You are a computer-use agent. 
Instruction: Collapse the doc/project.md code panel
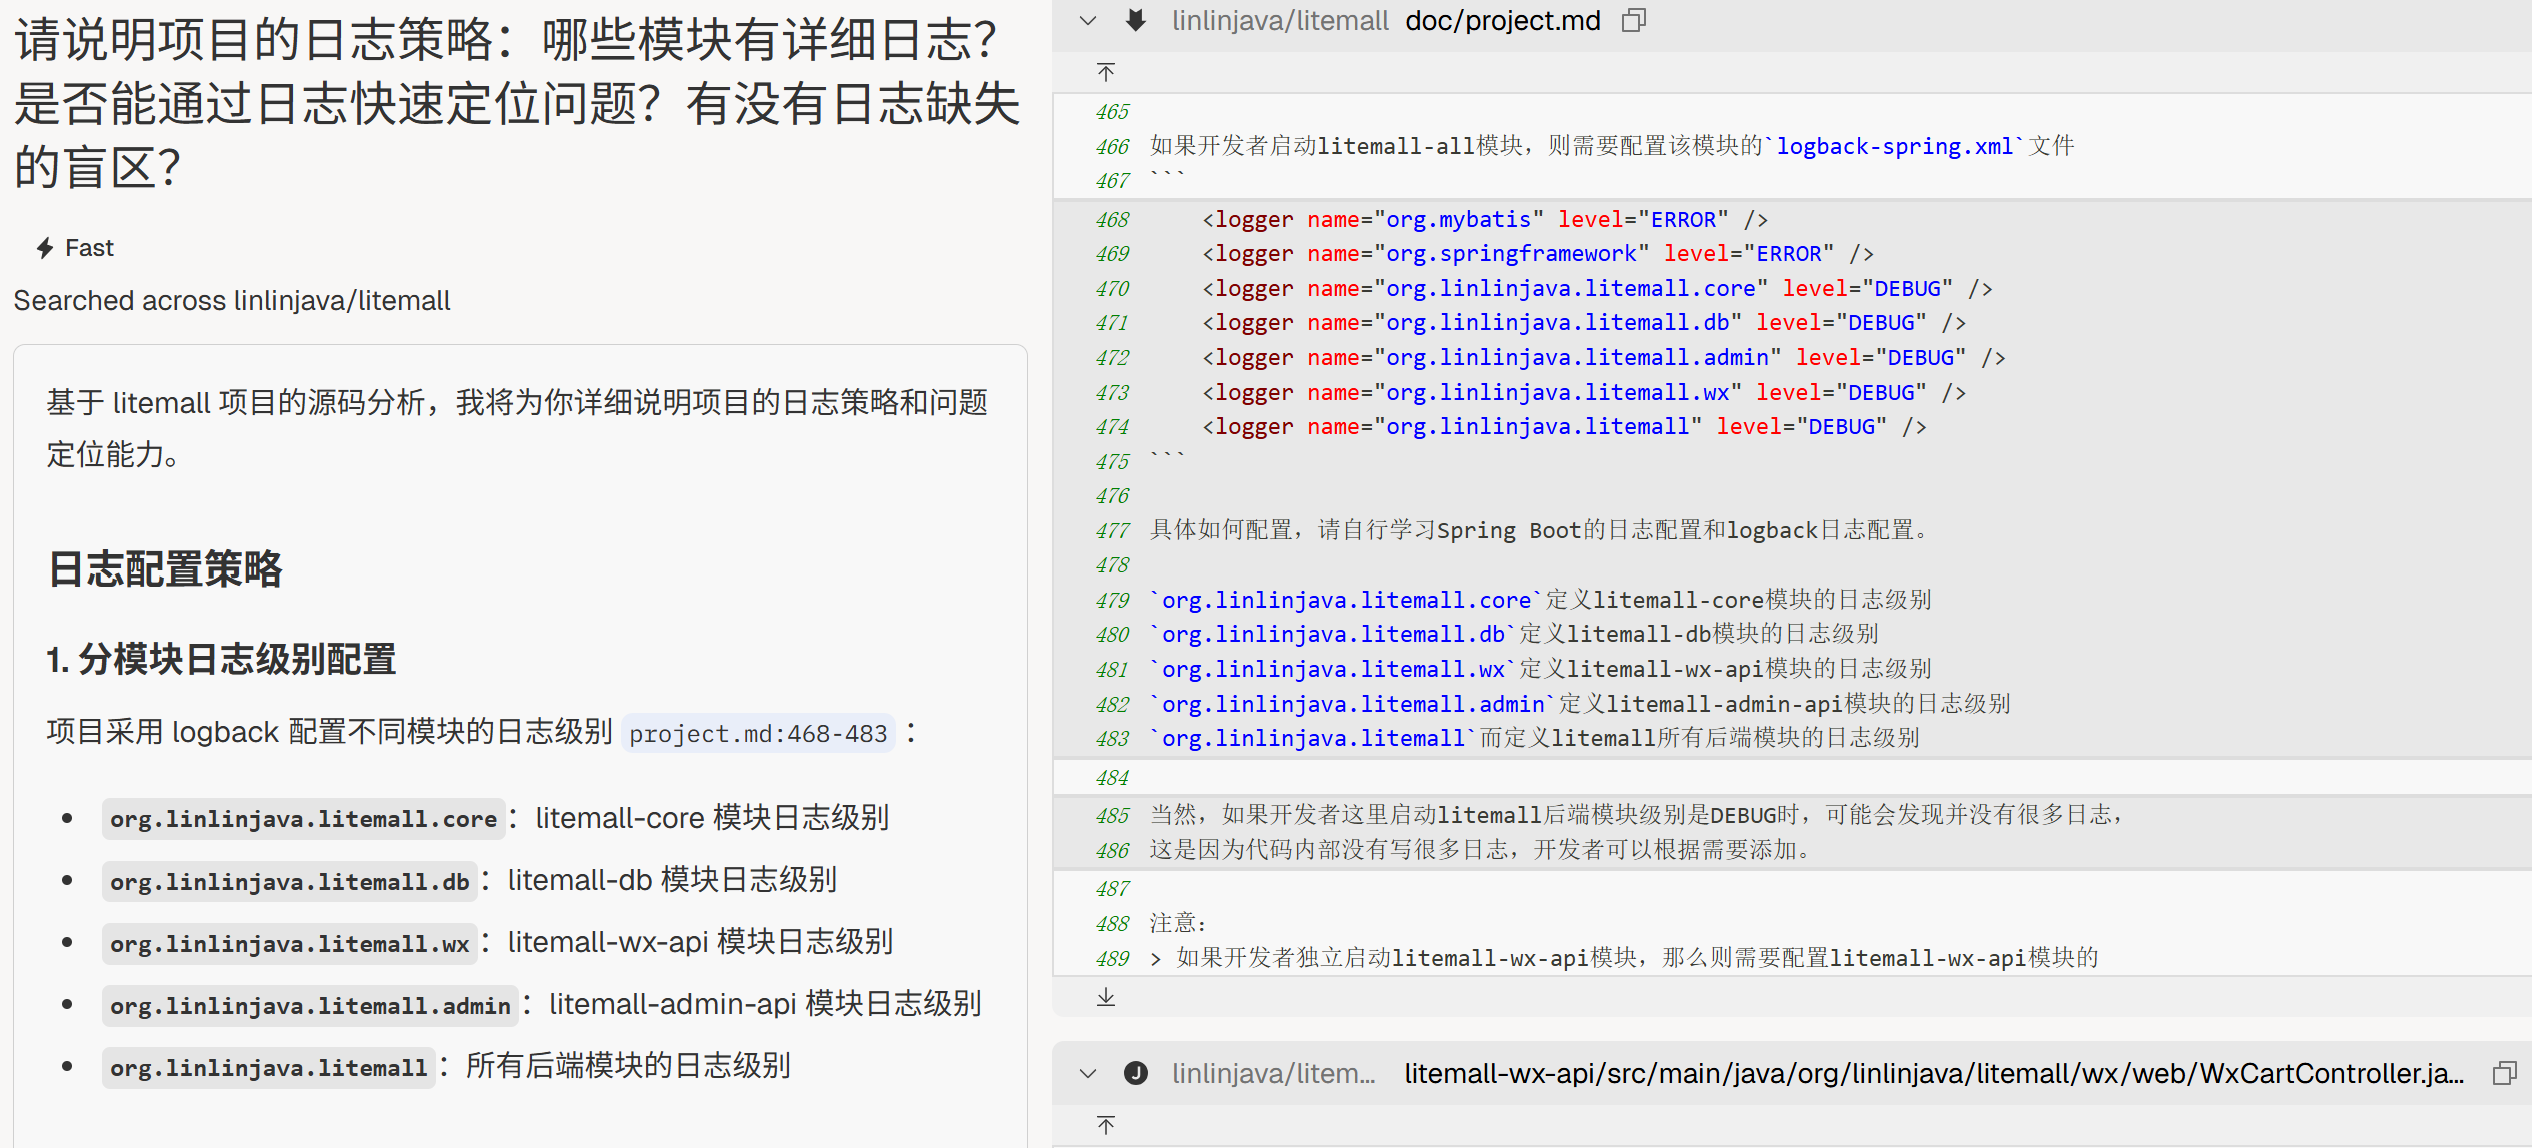coord(1088,20)
